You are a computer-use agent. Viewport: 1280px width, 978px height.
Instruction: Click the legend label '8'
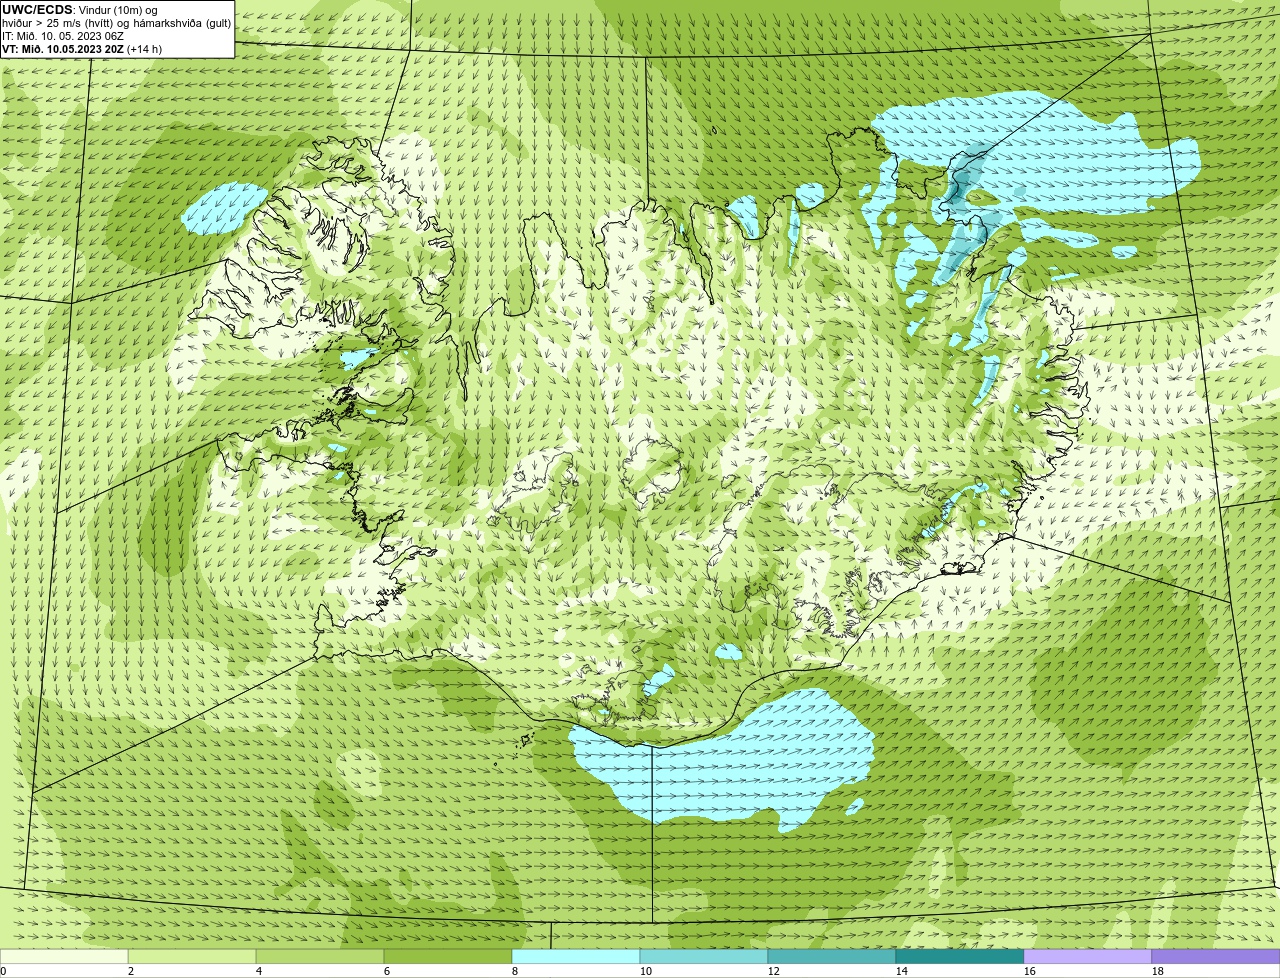515,971
